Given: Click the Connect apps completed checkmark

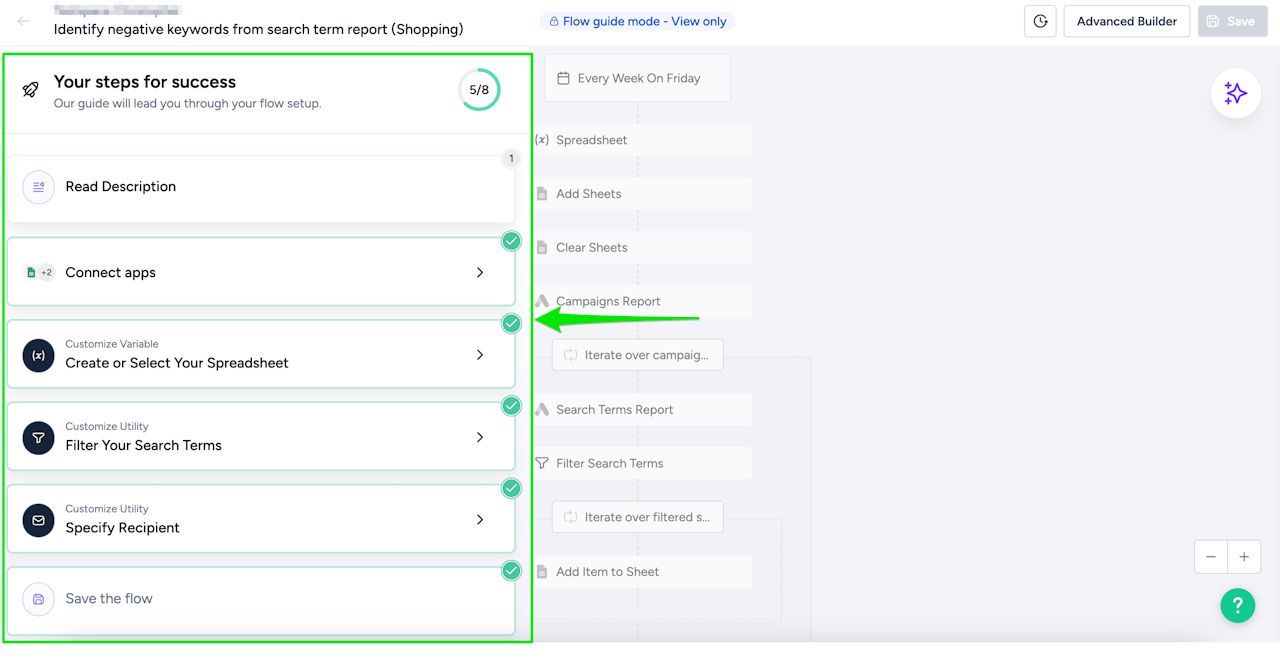Looking at the screenshot, I should (511, 241).
